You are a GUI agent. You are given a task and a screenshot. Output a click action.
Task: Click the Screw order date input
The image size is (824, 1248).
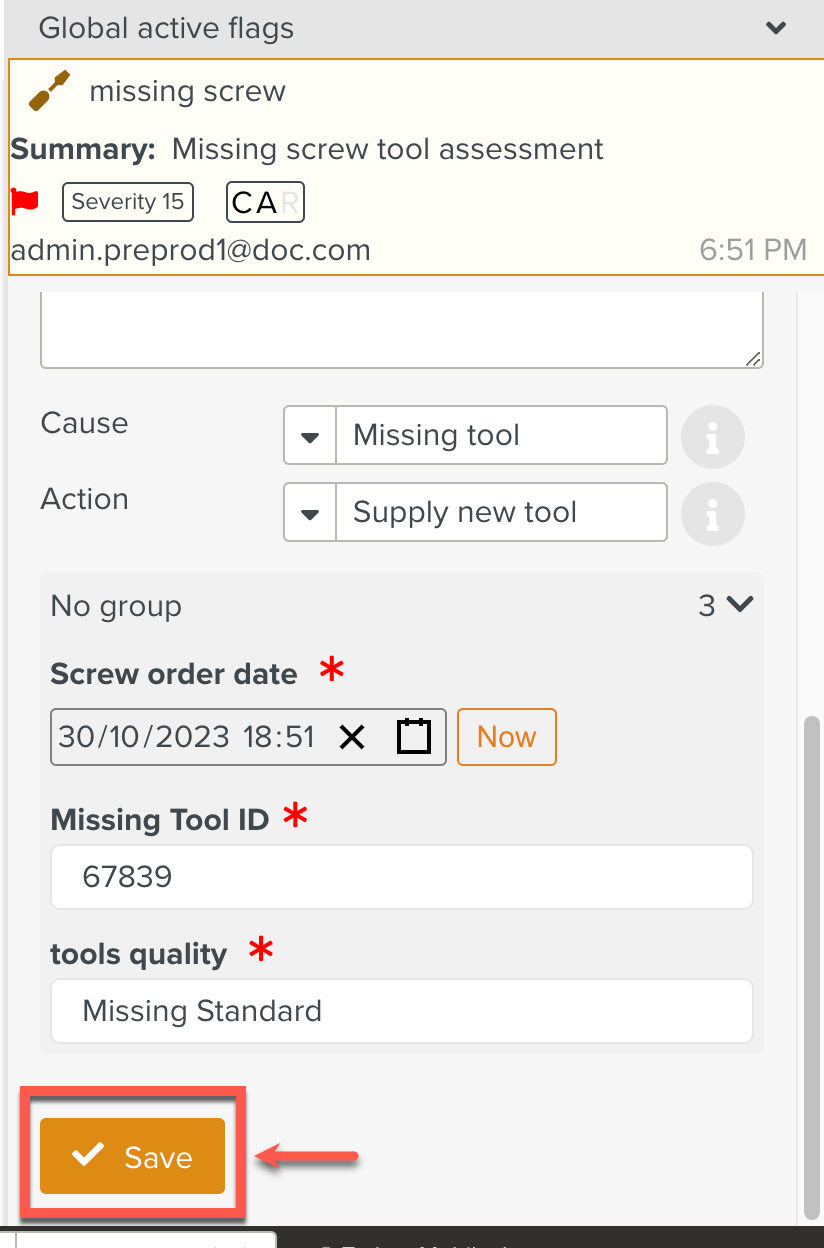coord(185,738)
